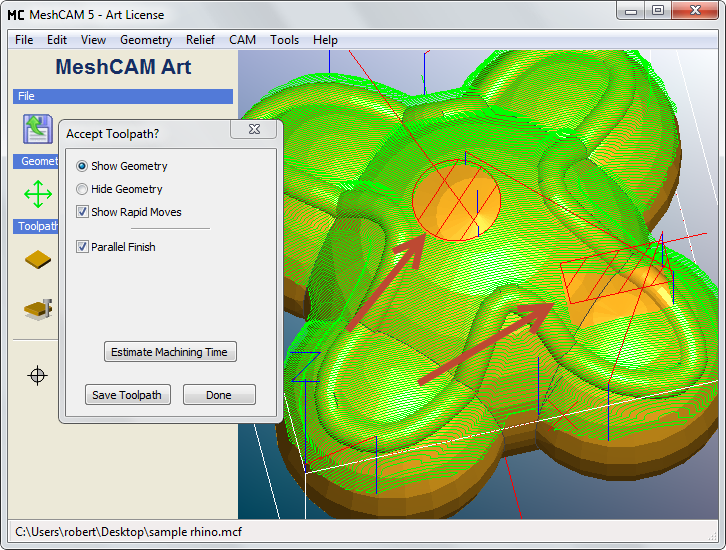Select the Show Geometry radio button
This screenshot has width=726, height=550.
click(x=82, y=166)
